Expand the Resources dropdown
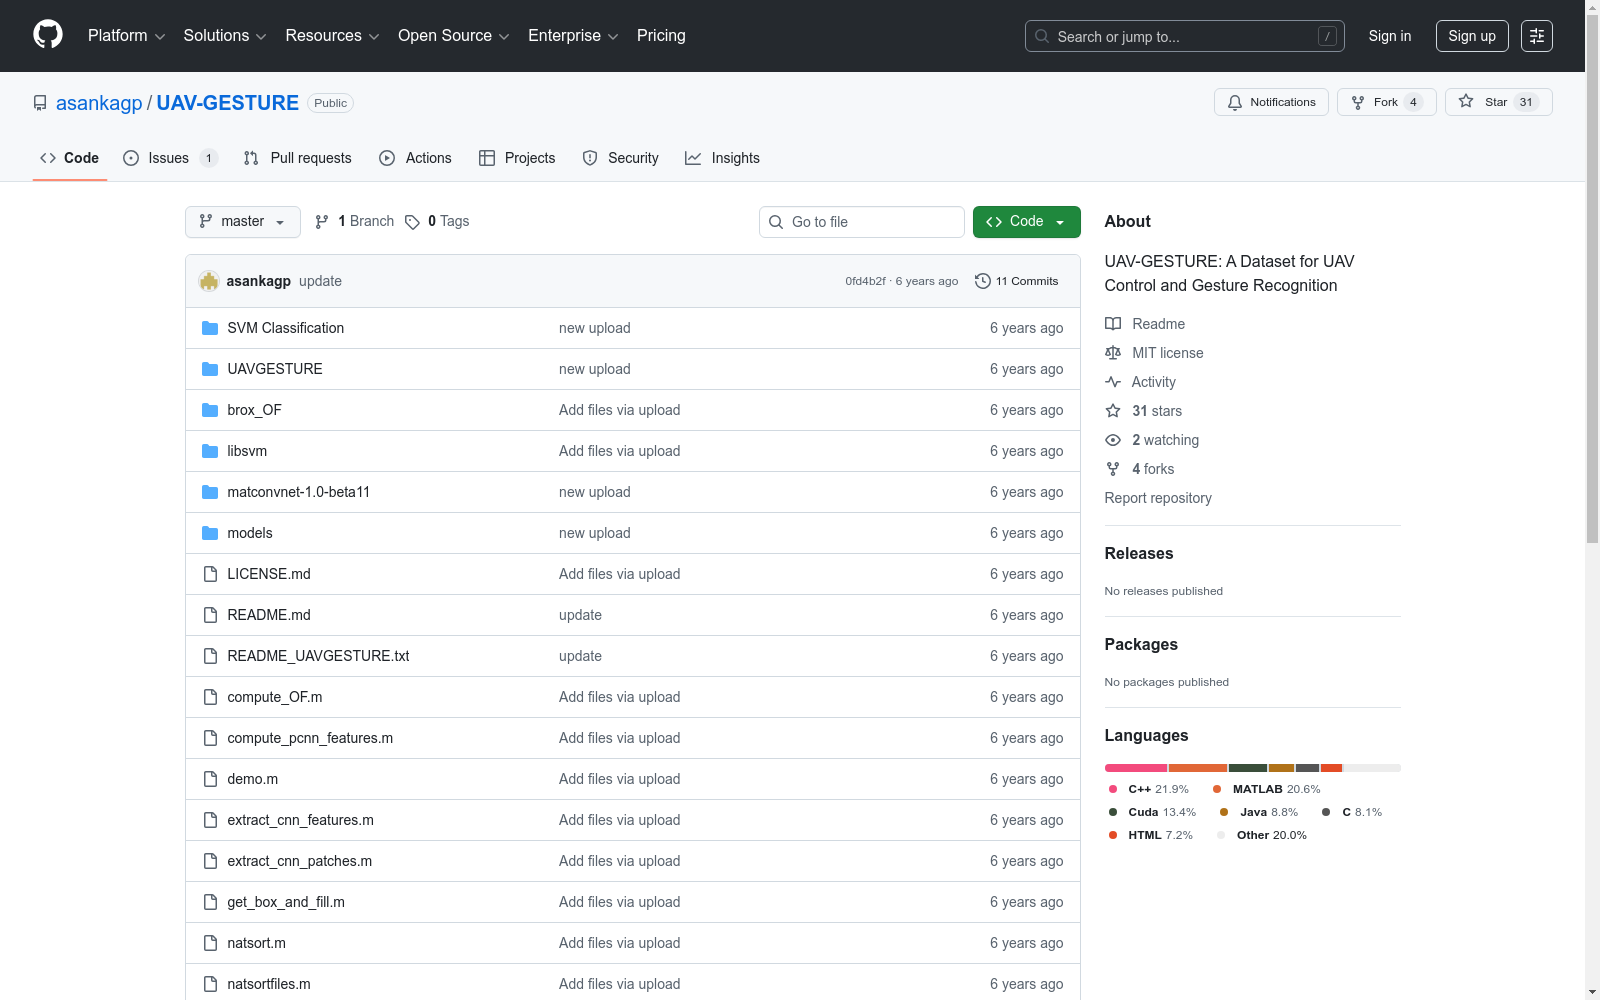 (x=332, y=36)
